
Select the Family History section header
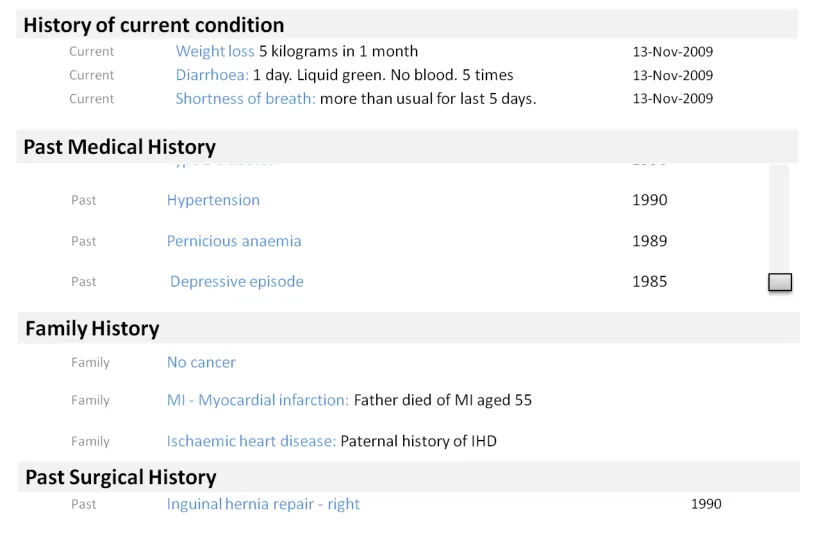pyautogui.click(x=92, y=328)
